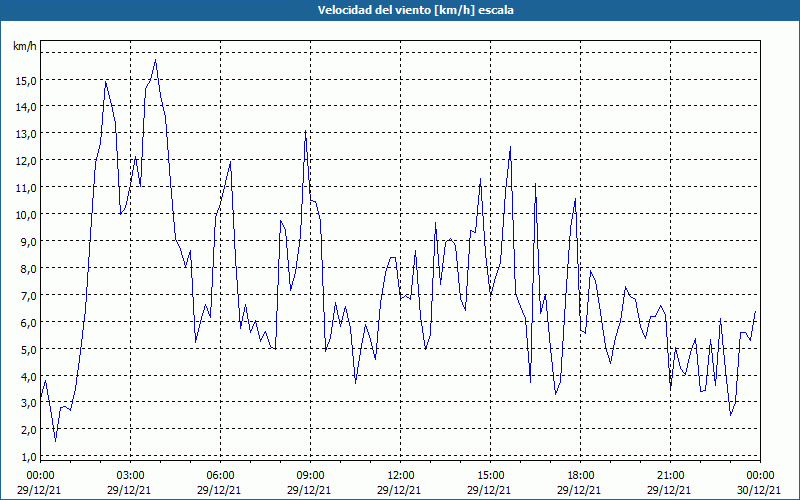Click the 6,0 y-axis value

[28, 323]
